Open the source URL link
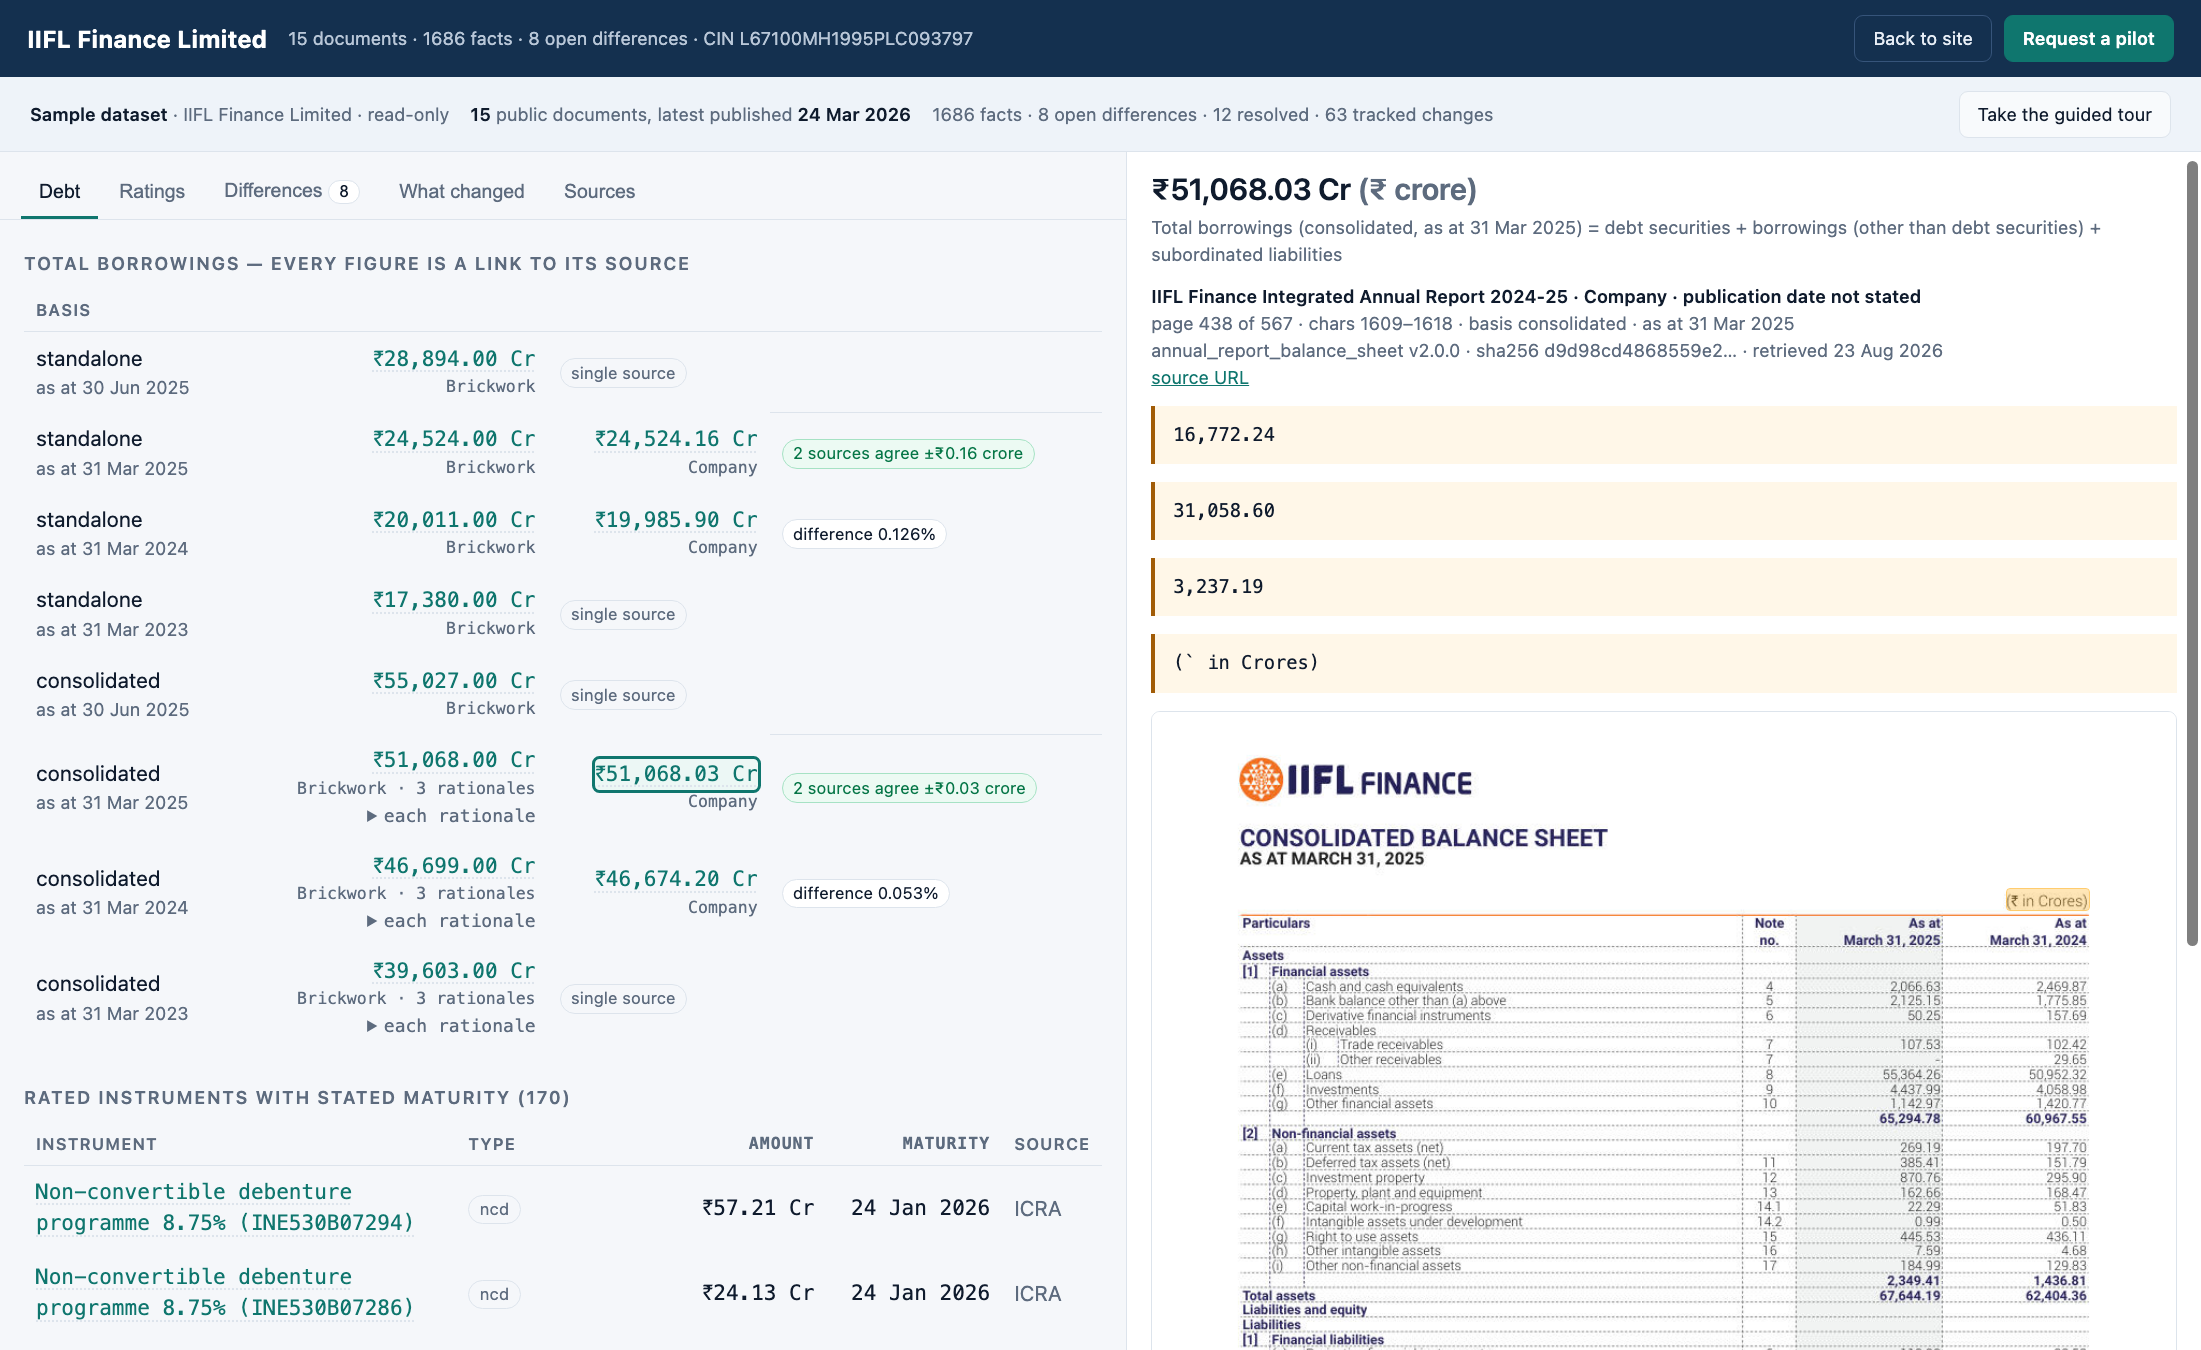Screen dimensions: 2201x1350 (1199, 378)
